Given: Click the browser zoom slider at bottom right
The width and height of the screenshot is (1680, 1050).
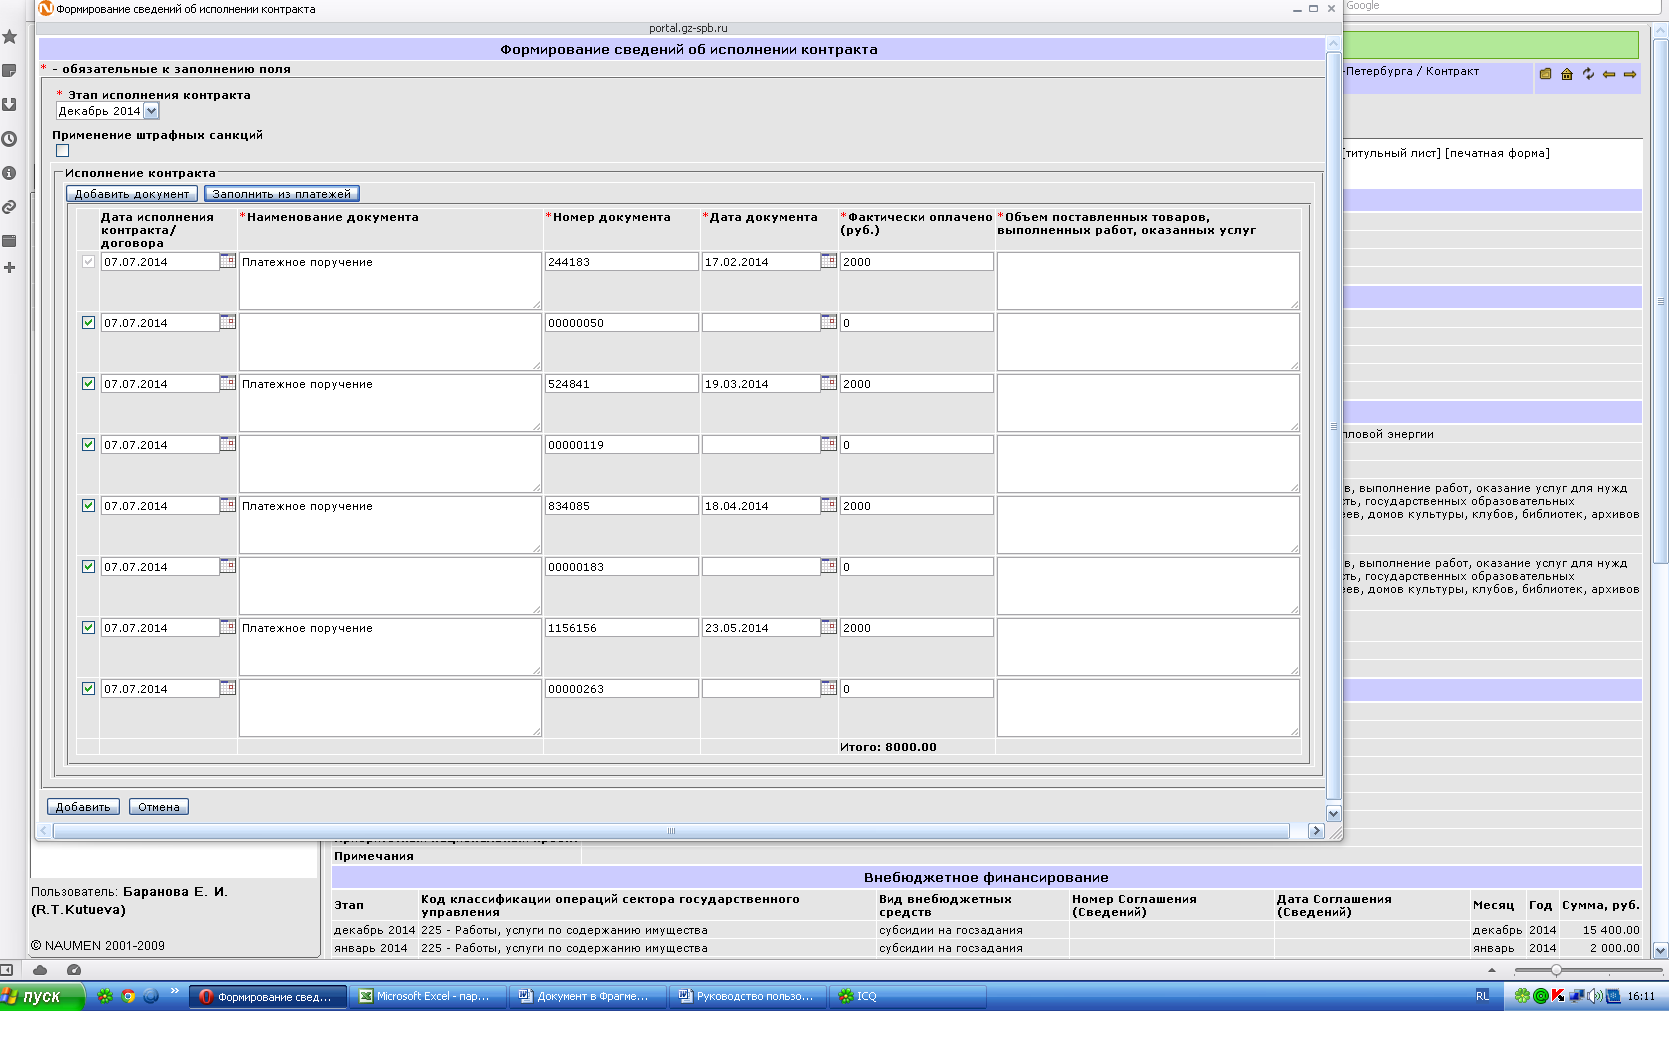Looking at the screenshot, I should coord(1556,970).
